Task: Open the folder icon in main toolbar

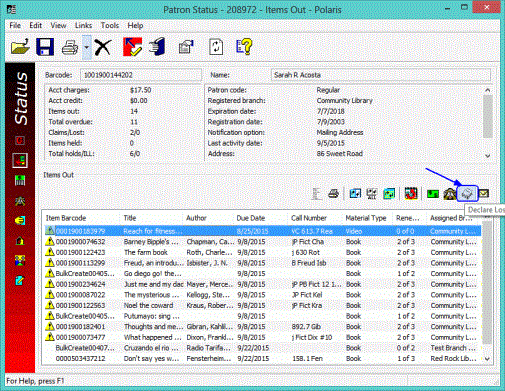Action: point(20,47)
